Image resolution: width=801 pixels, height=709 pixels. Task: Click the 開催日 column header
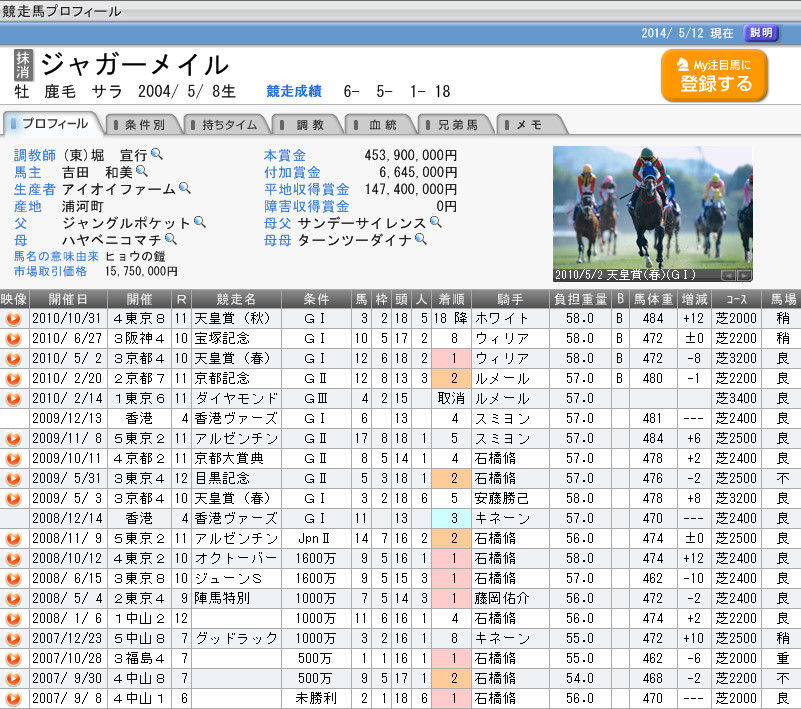pyautogui.click(x=68, y=299)
